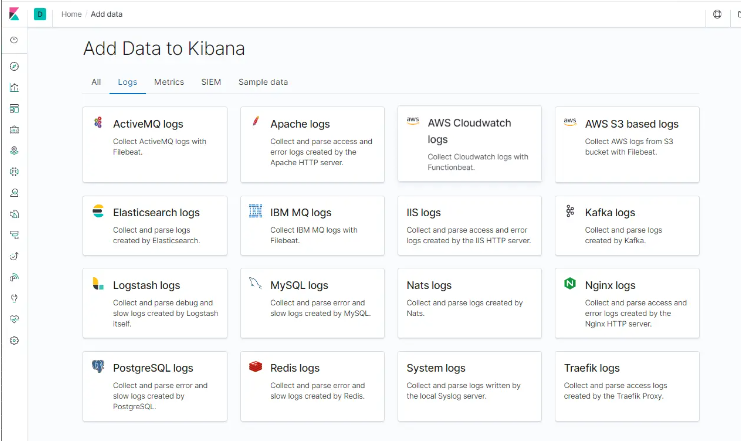Open the Logstash logs card title
The width and height of the screenshot is (741, 441).
(x=146, y=285)
